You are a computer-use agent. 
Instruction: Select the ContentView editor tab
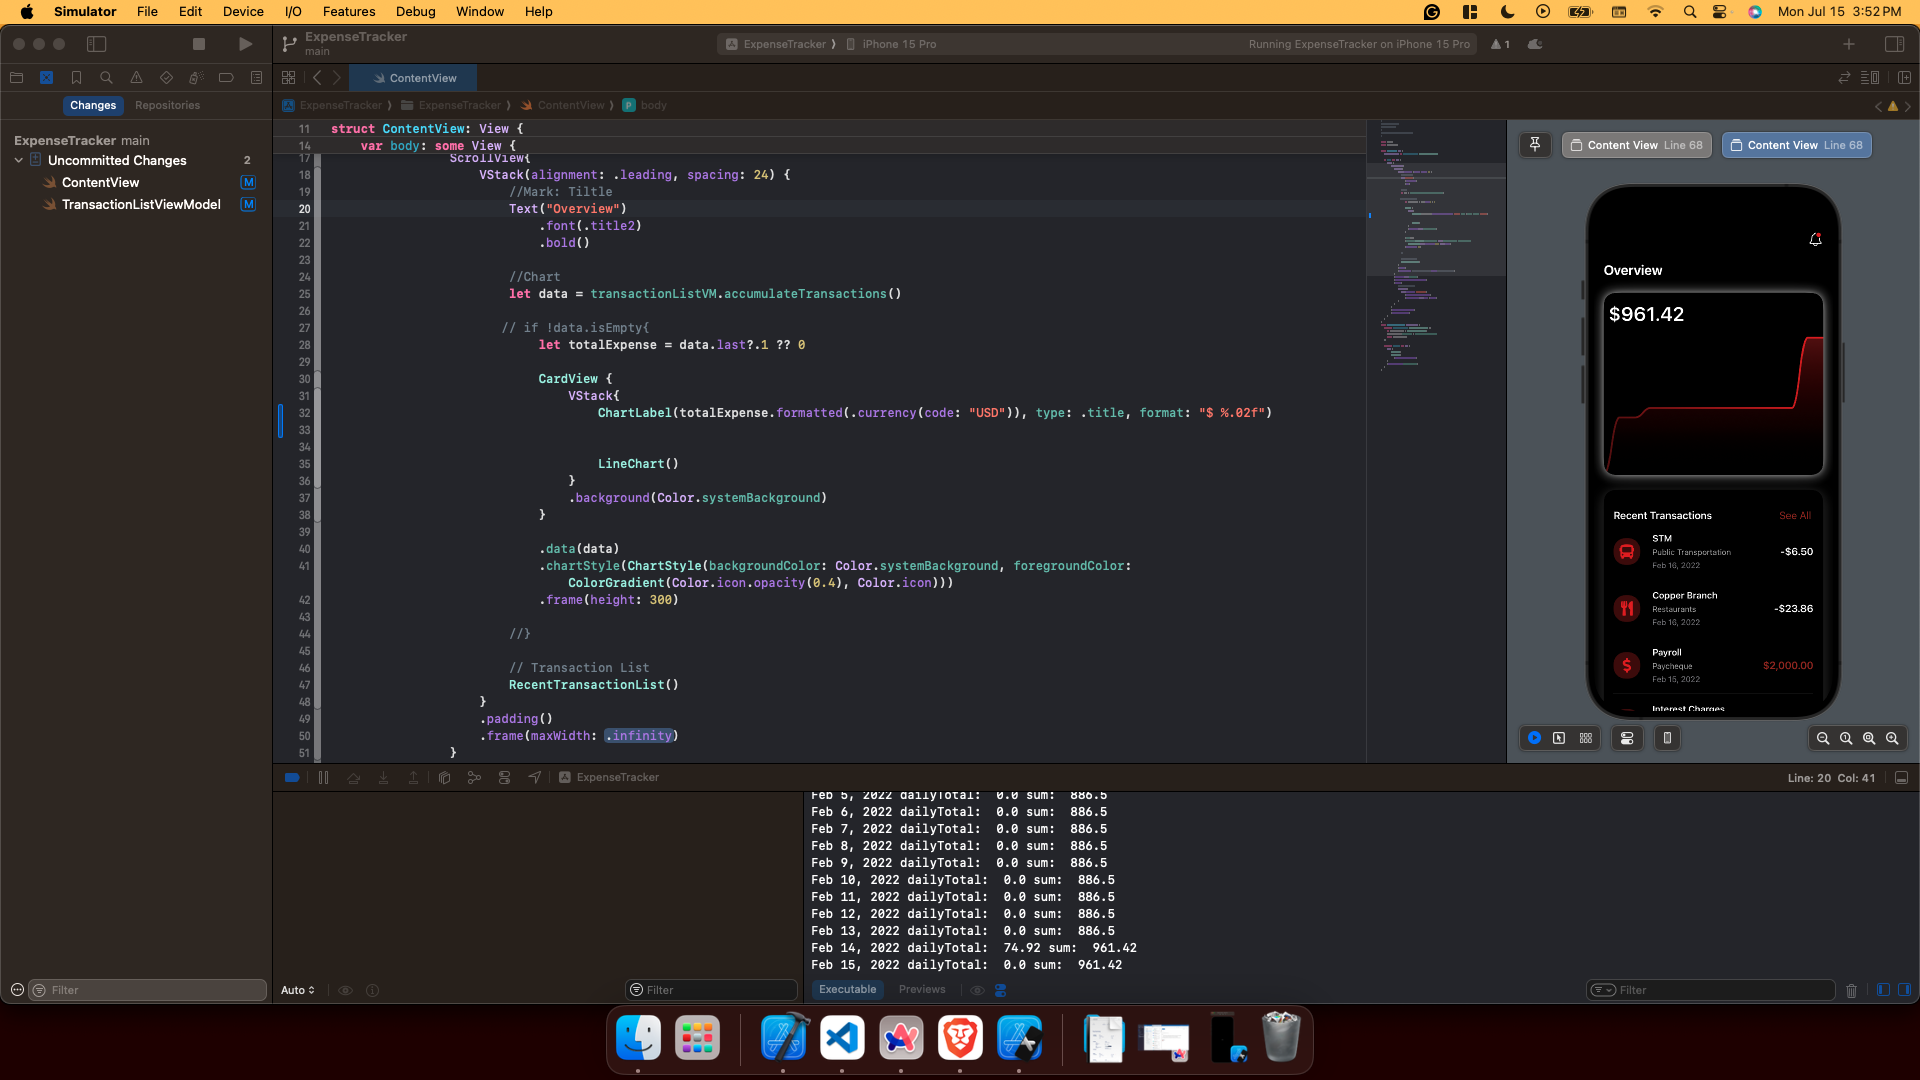(x=413, y=78)
